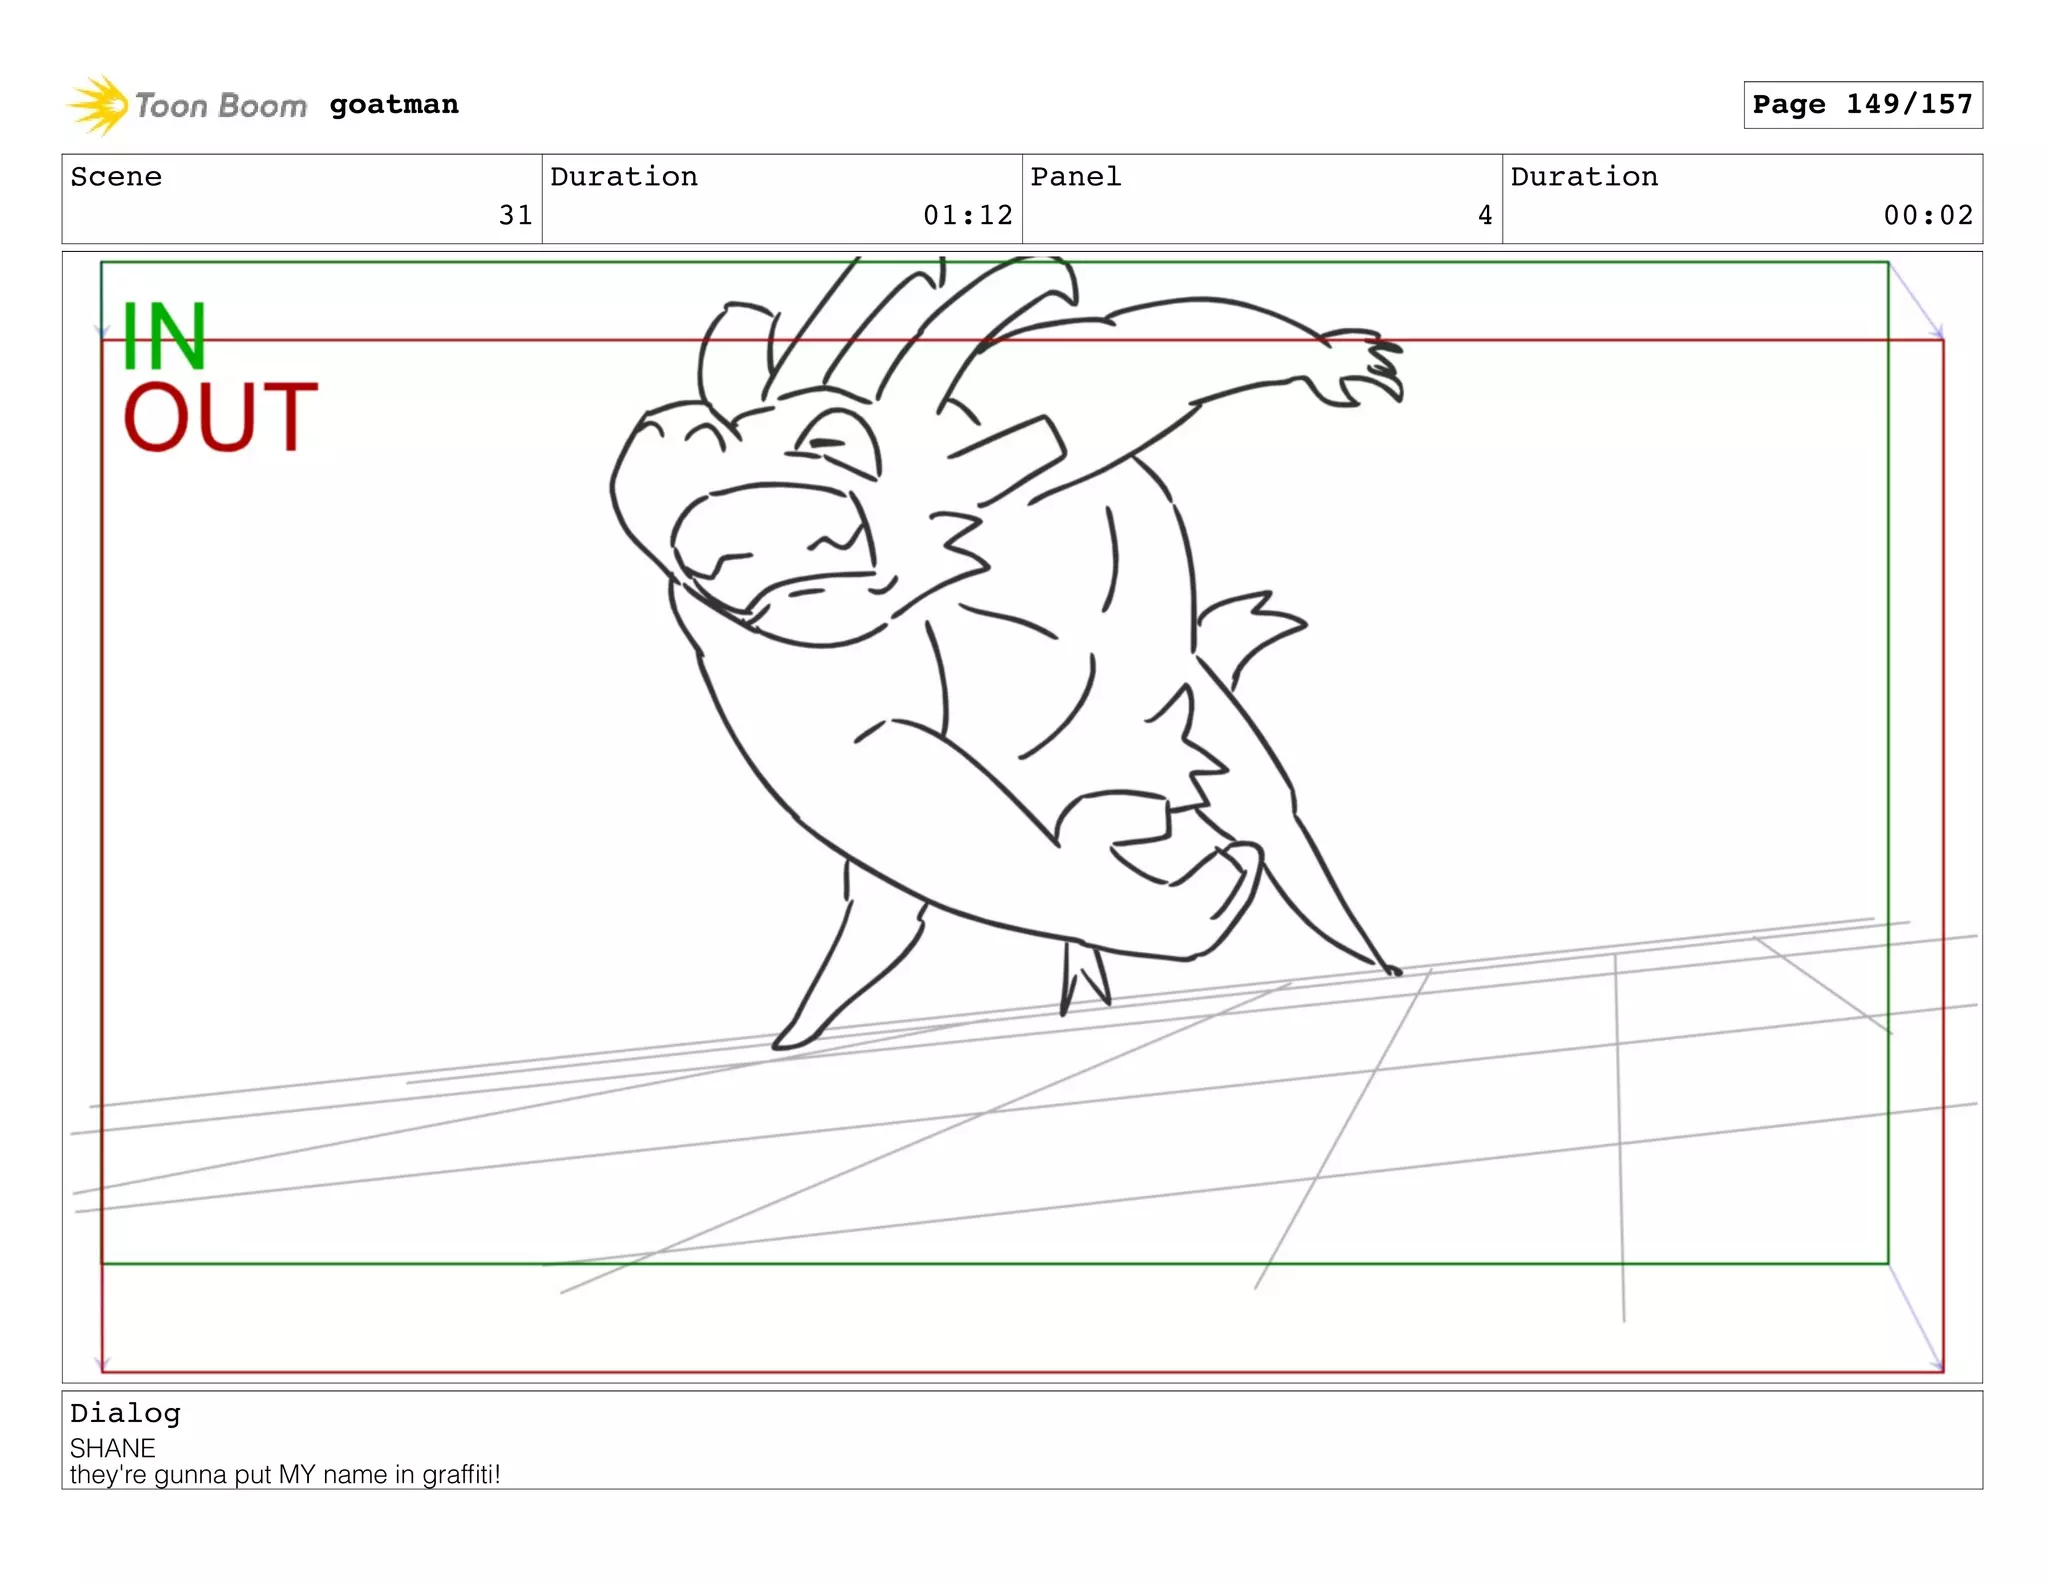2048x1582 pixels.
Task: Click the dialog line about graffiti
Action: (285, 1475)
